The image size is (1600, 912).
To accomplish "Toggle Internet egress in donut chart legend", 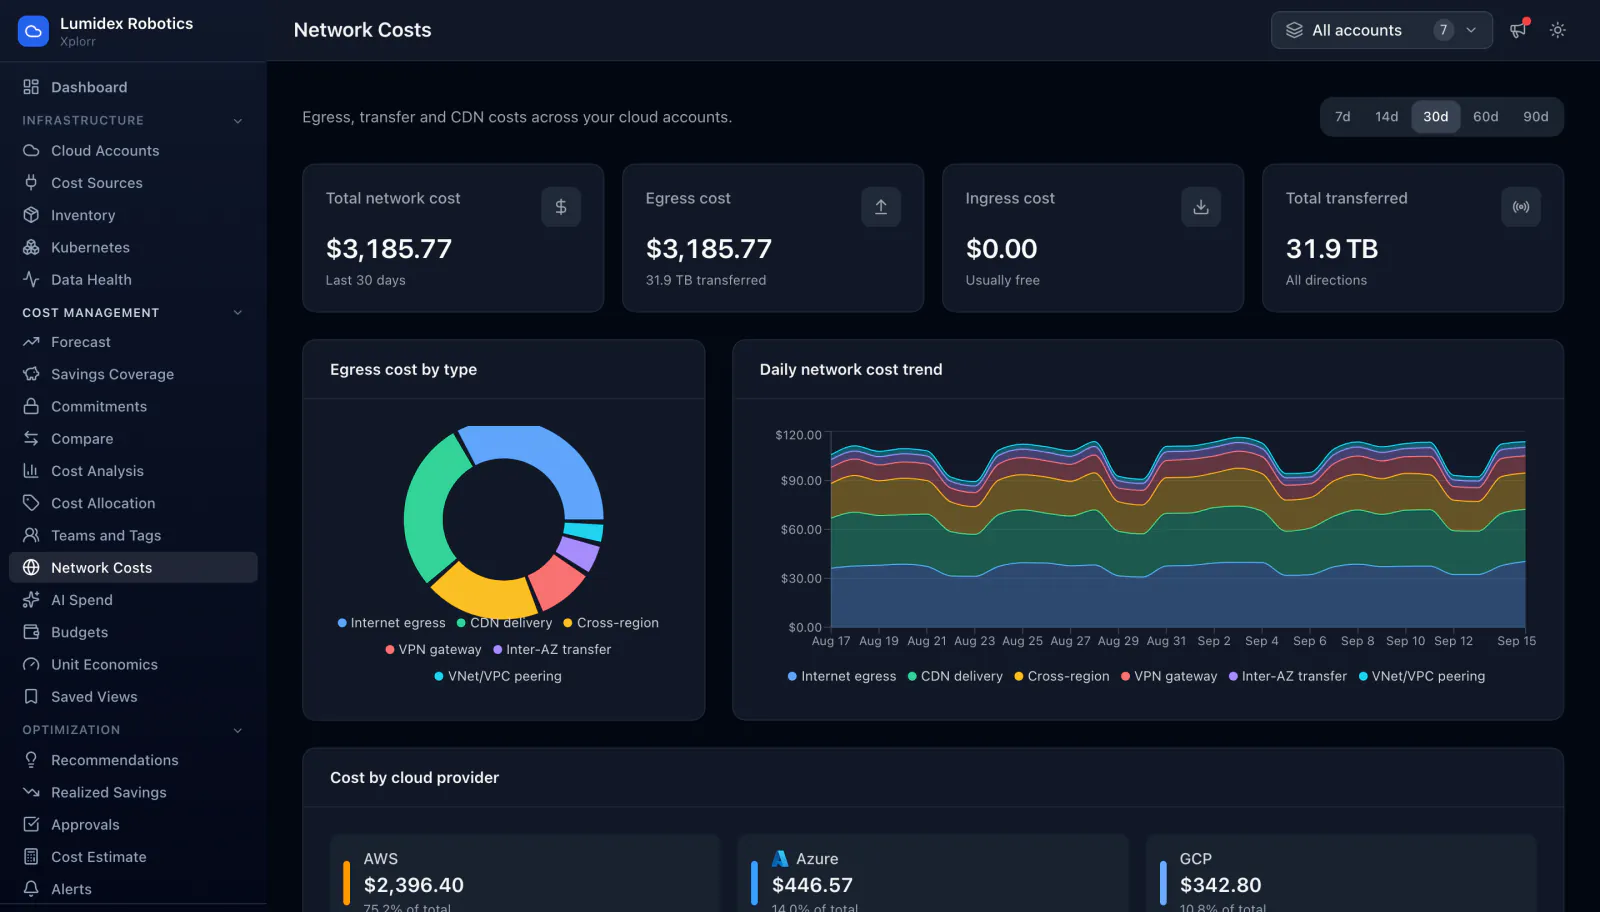I will pos(391,623).
